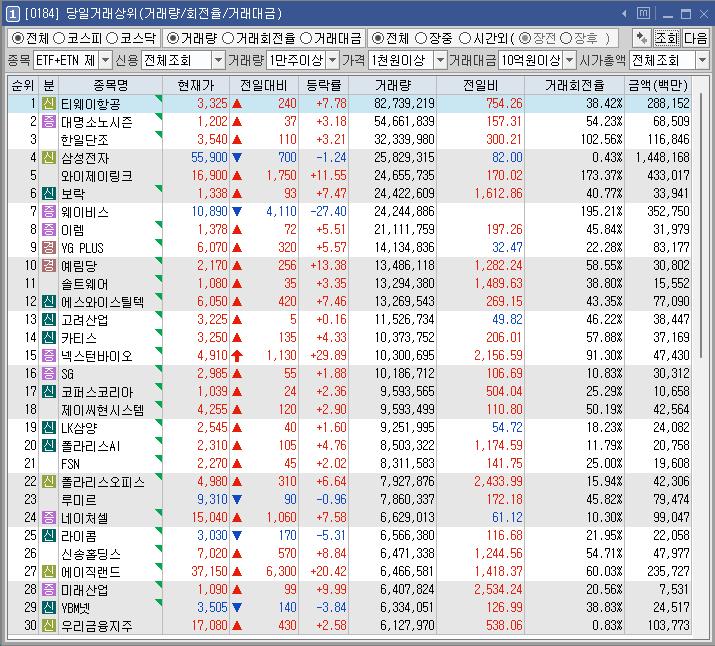Click the 신 badge next to 에스와이스틸텍

pyautogui.click(x=49, y=301)
